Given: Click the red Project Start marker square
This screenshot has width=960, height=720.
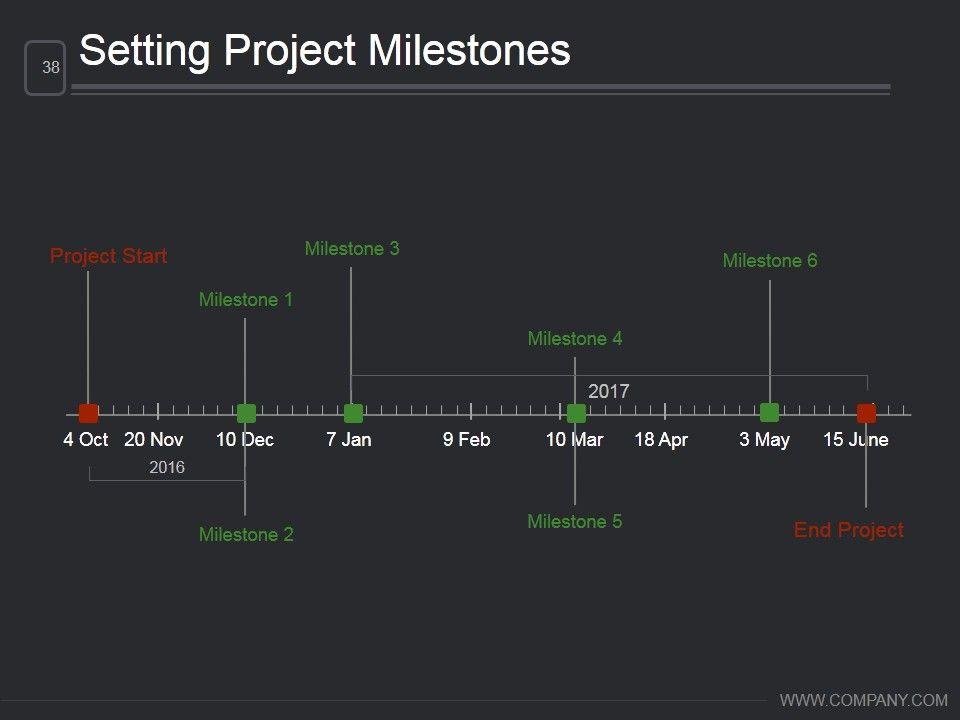Looking at the screenshot, I should pos(89,413).
